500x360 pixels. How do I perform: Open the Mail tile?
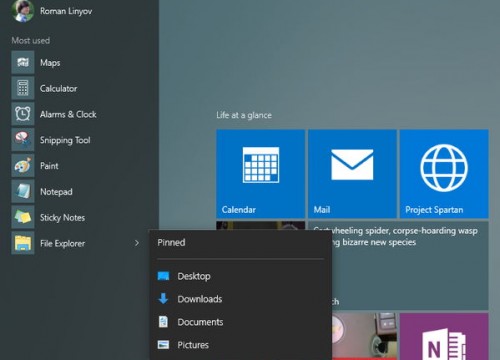352,174
